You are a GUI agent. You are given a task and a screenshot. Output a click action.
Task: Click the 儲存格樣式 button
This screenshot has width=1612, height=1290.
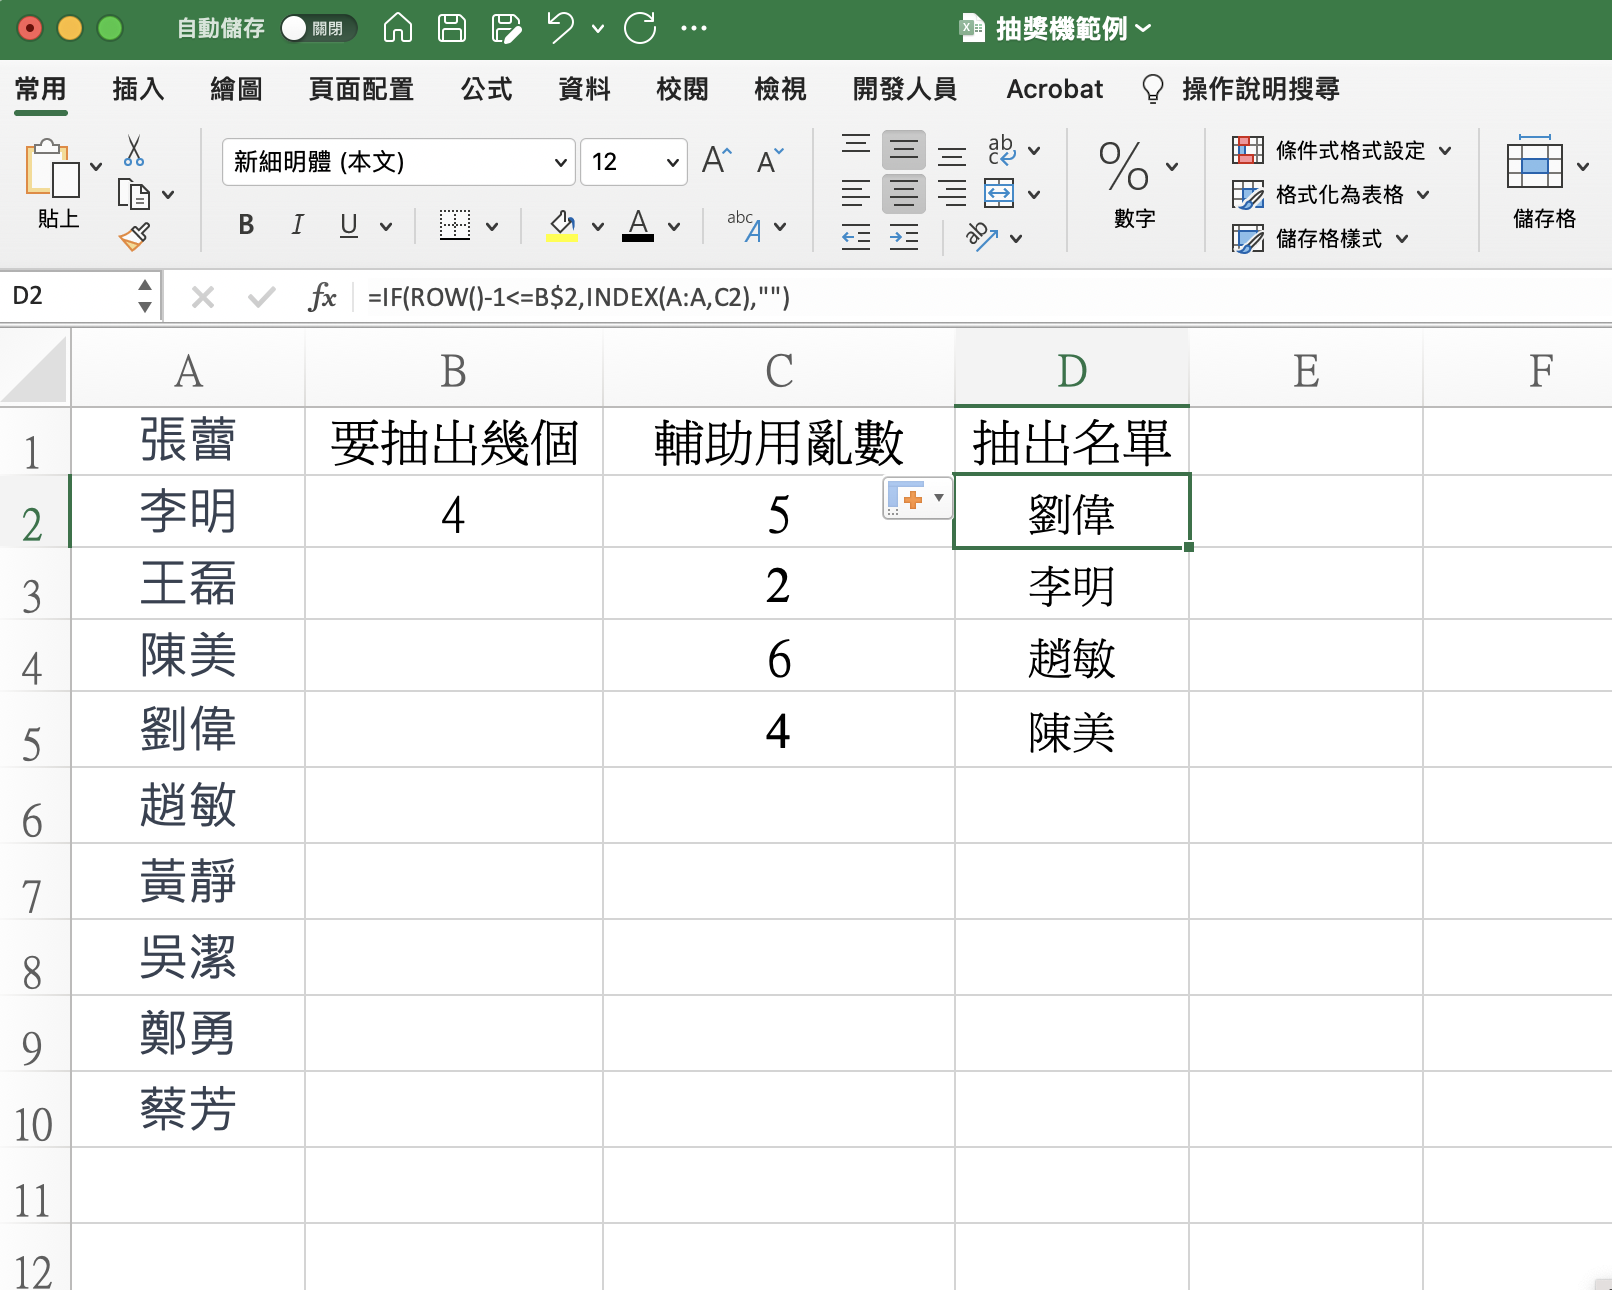(1320, 239)
